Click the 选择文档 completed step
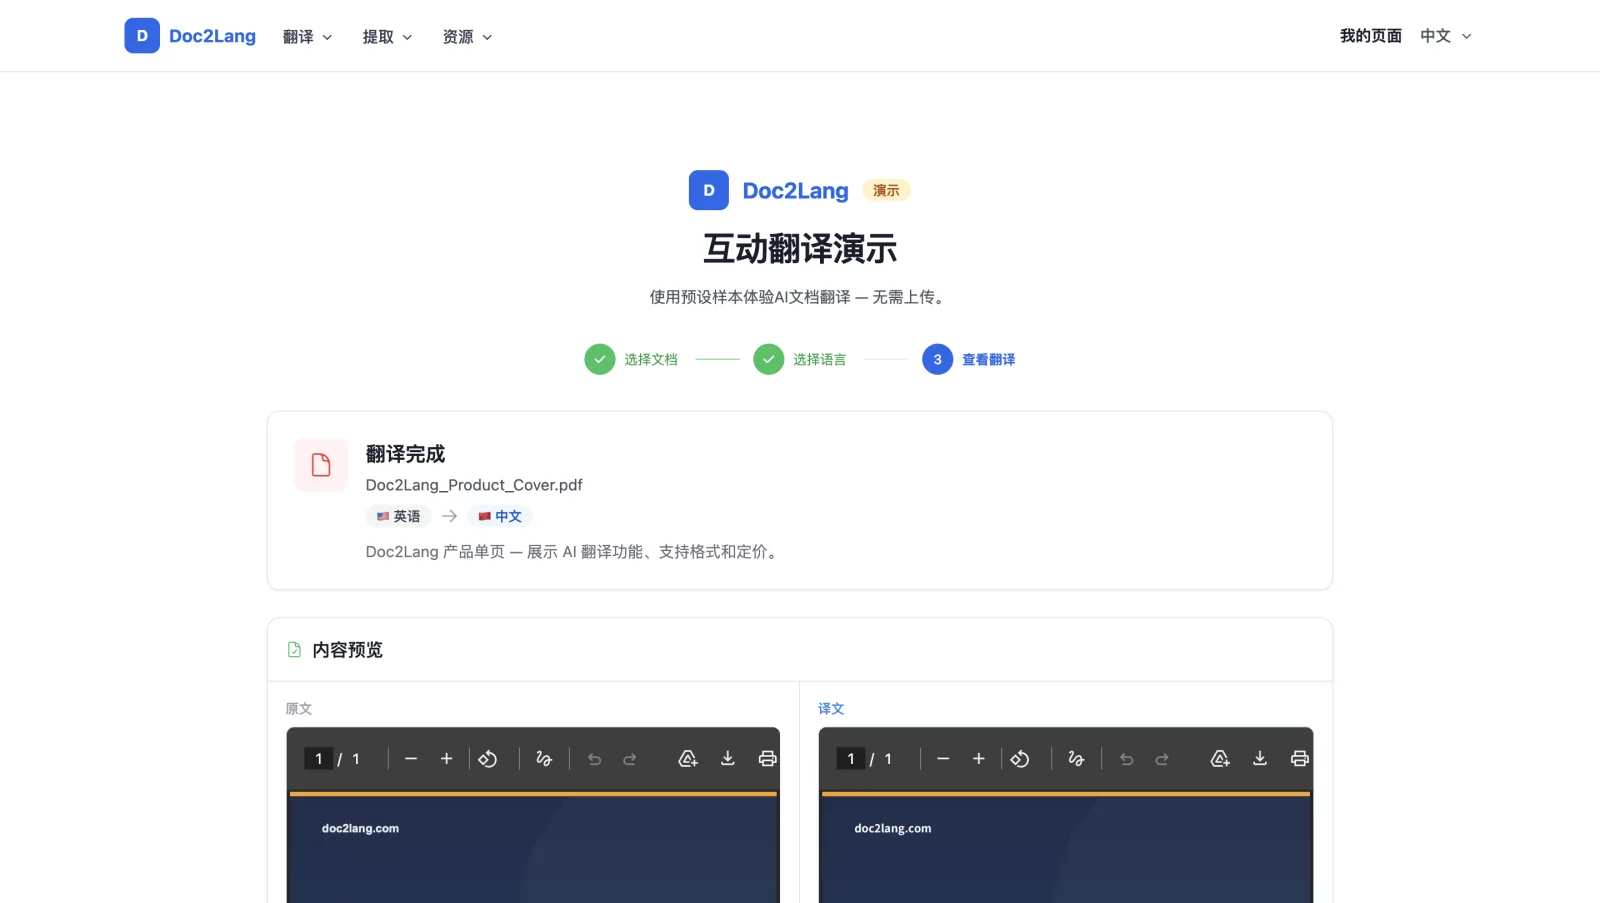This screenshot has height=903, width=1600. 631,359
